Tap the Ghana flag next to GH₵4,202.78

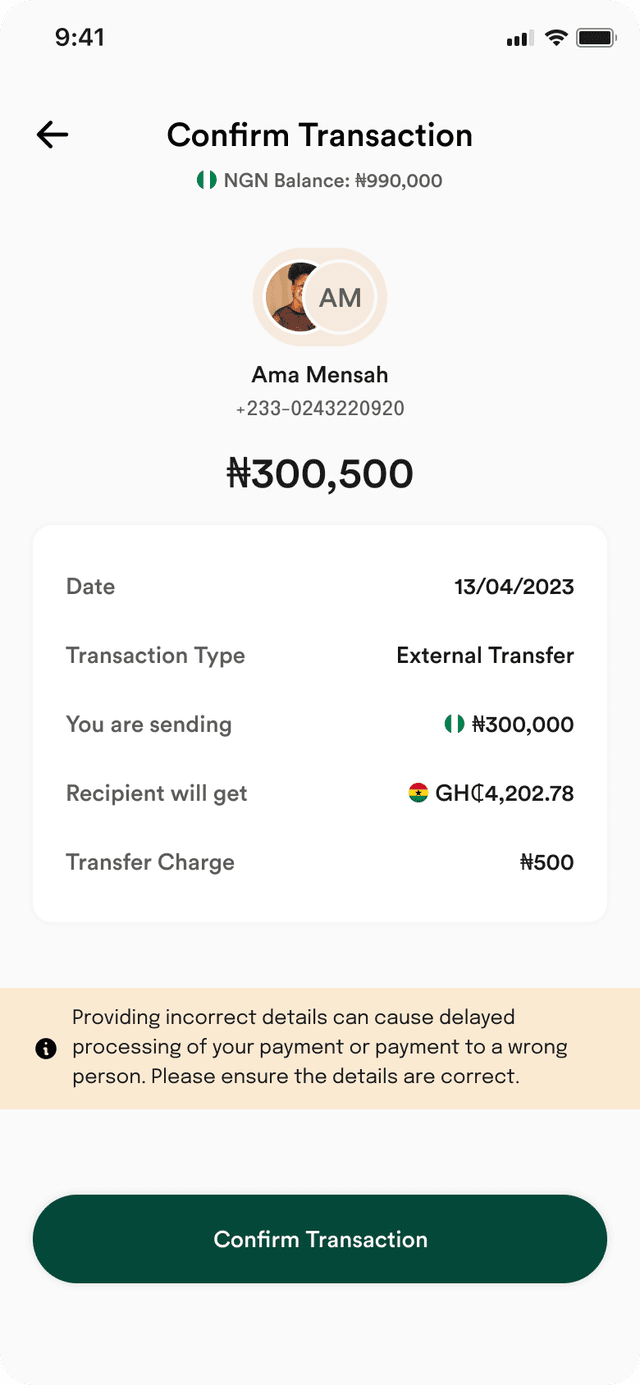[x=418, y=793]
